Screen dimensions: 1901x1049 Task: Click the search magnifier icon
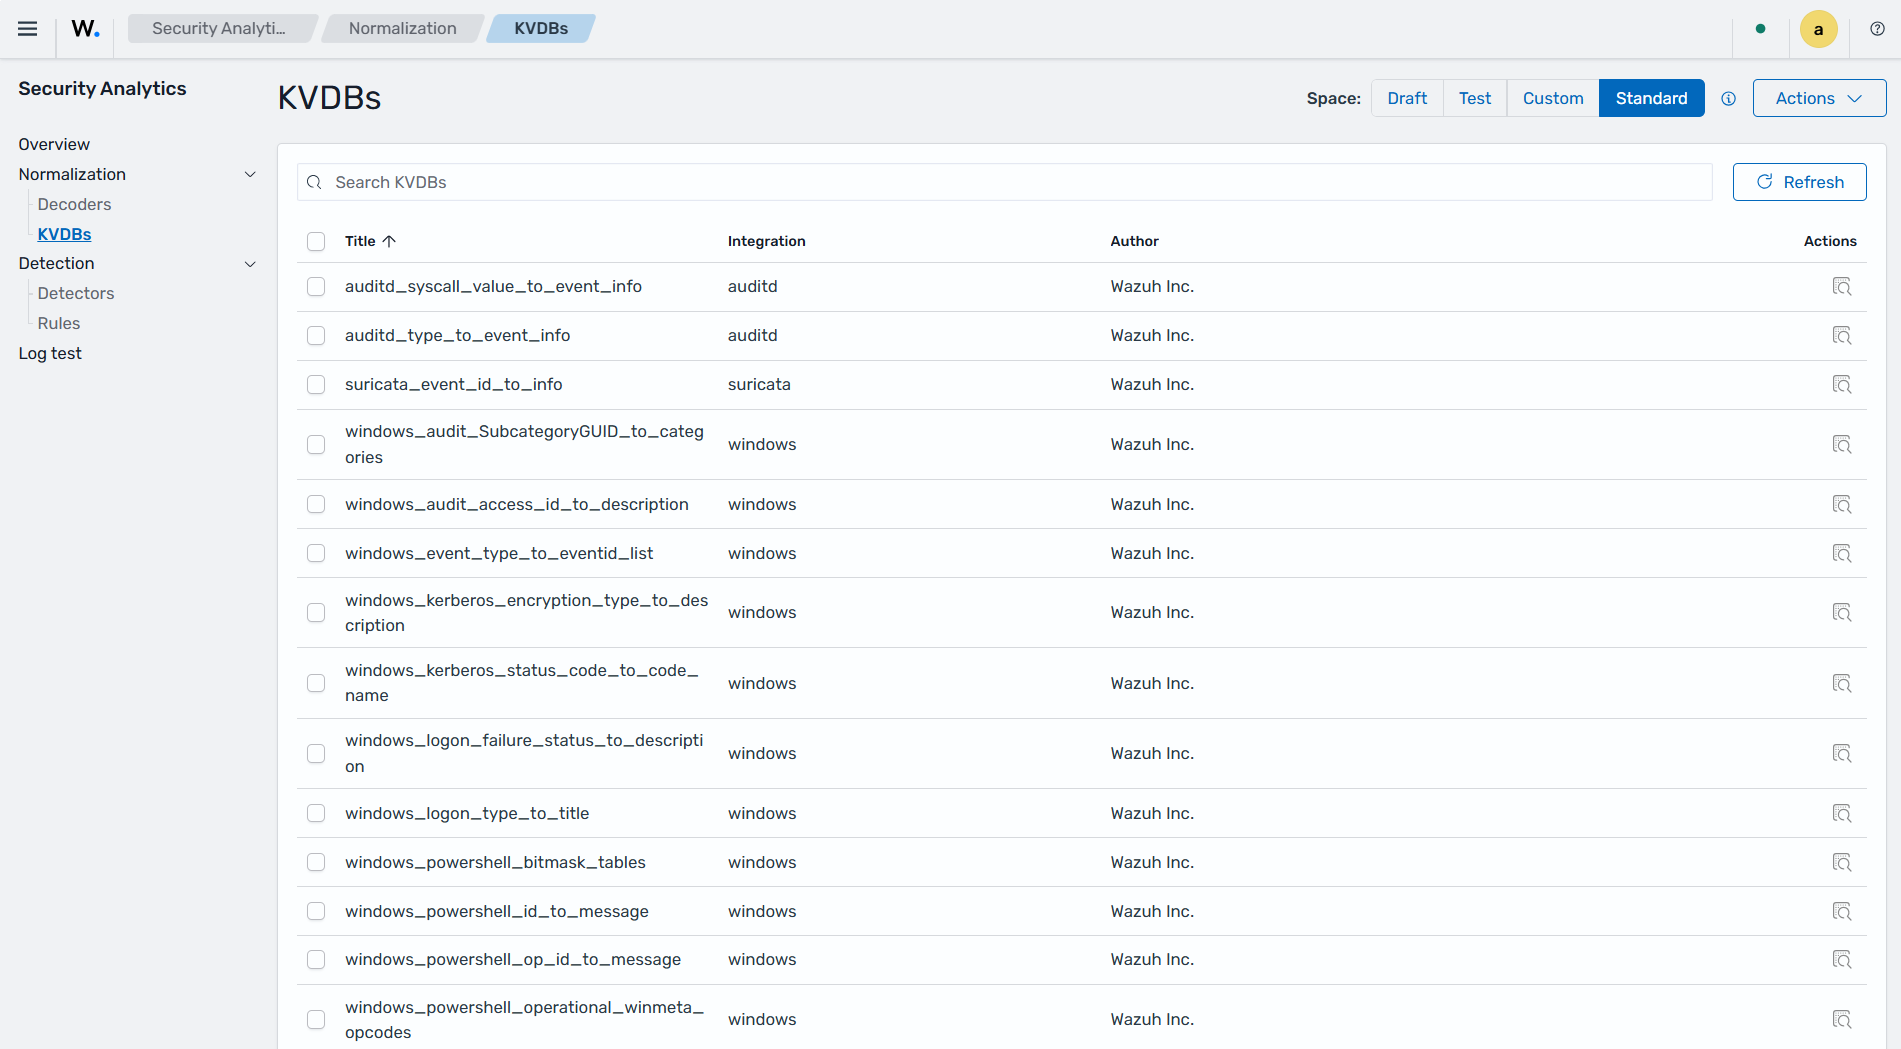[x=314, y=182]
